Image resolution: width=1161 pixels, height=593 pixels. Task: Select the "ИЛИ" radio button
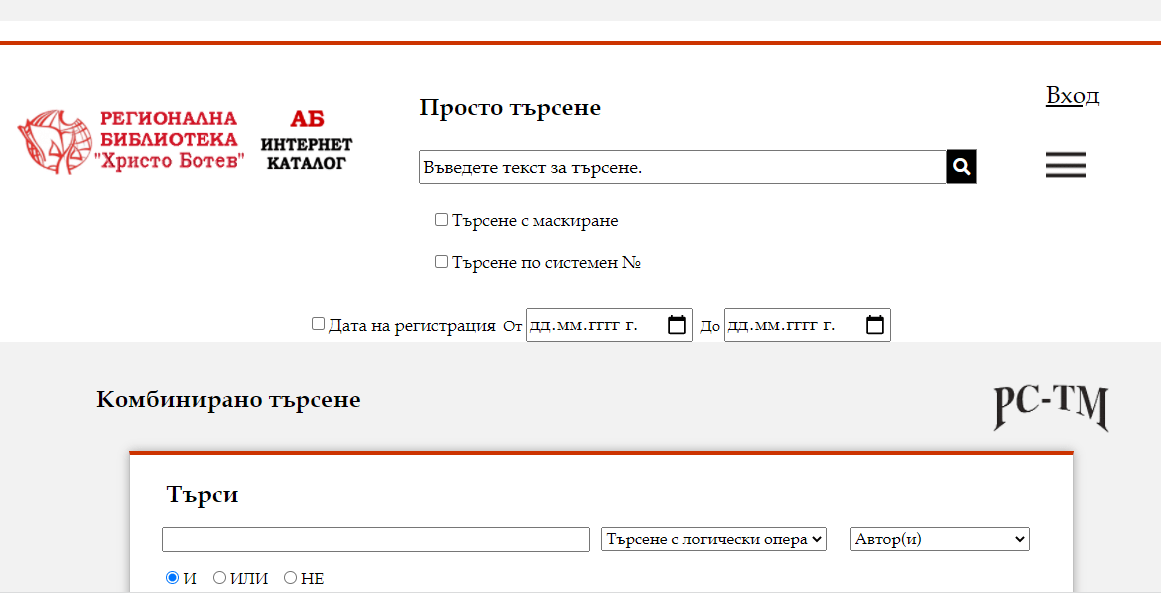point(219,577)
